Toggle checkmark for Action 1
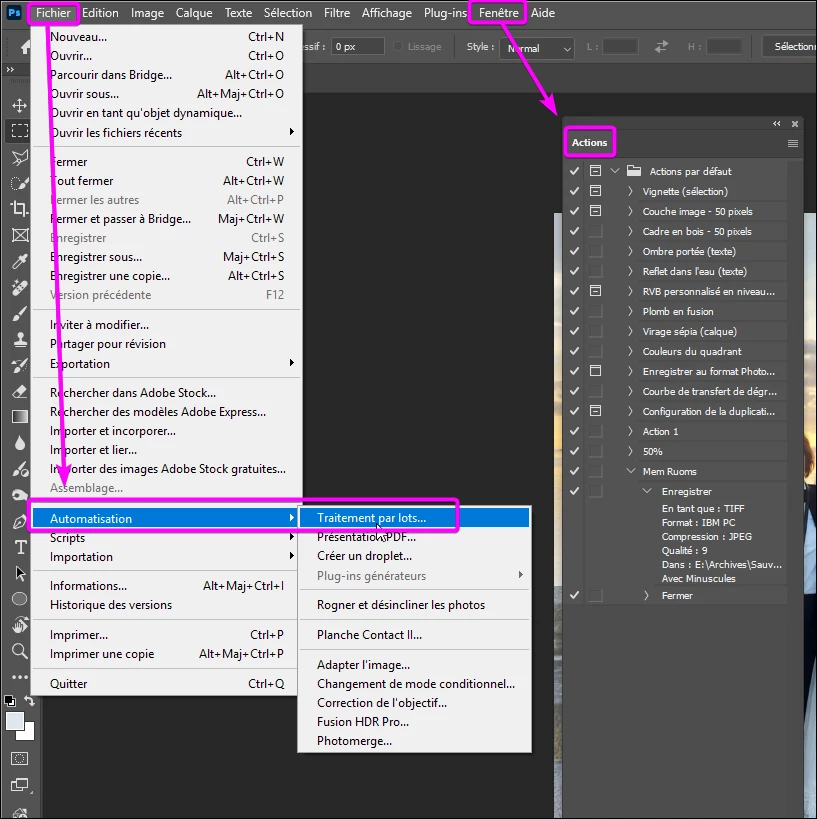Viewport: 817px width, 819px height. tap(574, 431)
